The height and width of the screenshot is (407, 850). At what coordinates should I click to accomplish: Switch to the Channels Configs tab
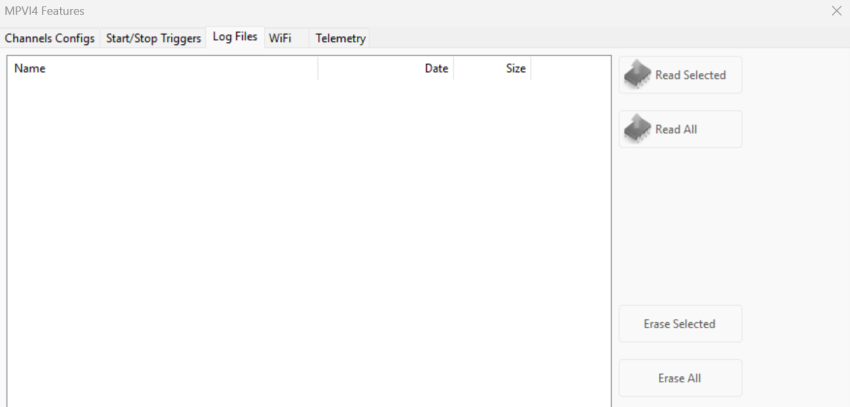click(x=50, y=38)
